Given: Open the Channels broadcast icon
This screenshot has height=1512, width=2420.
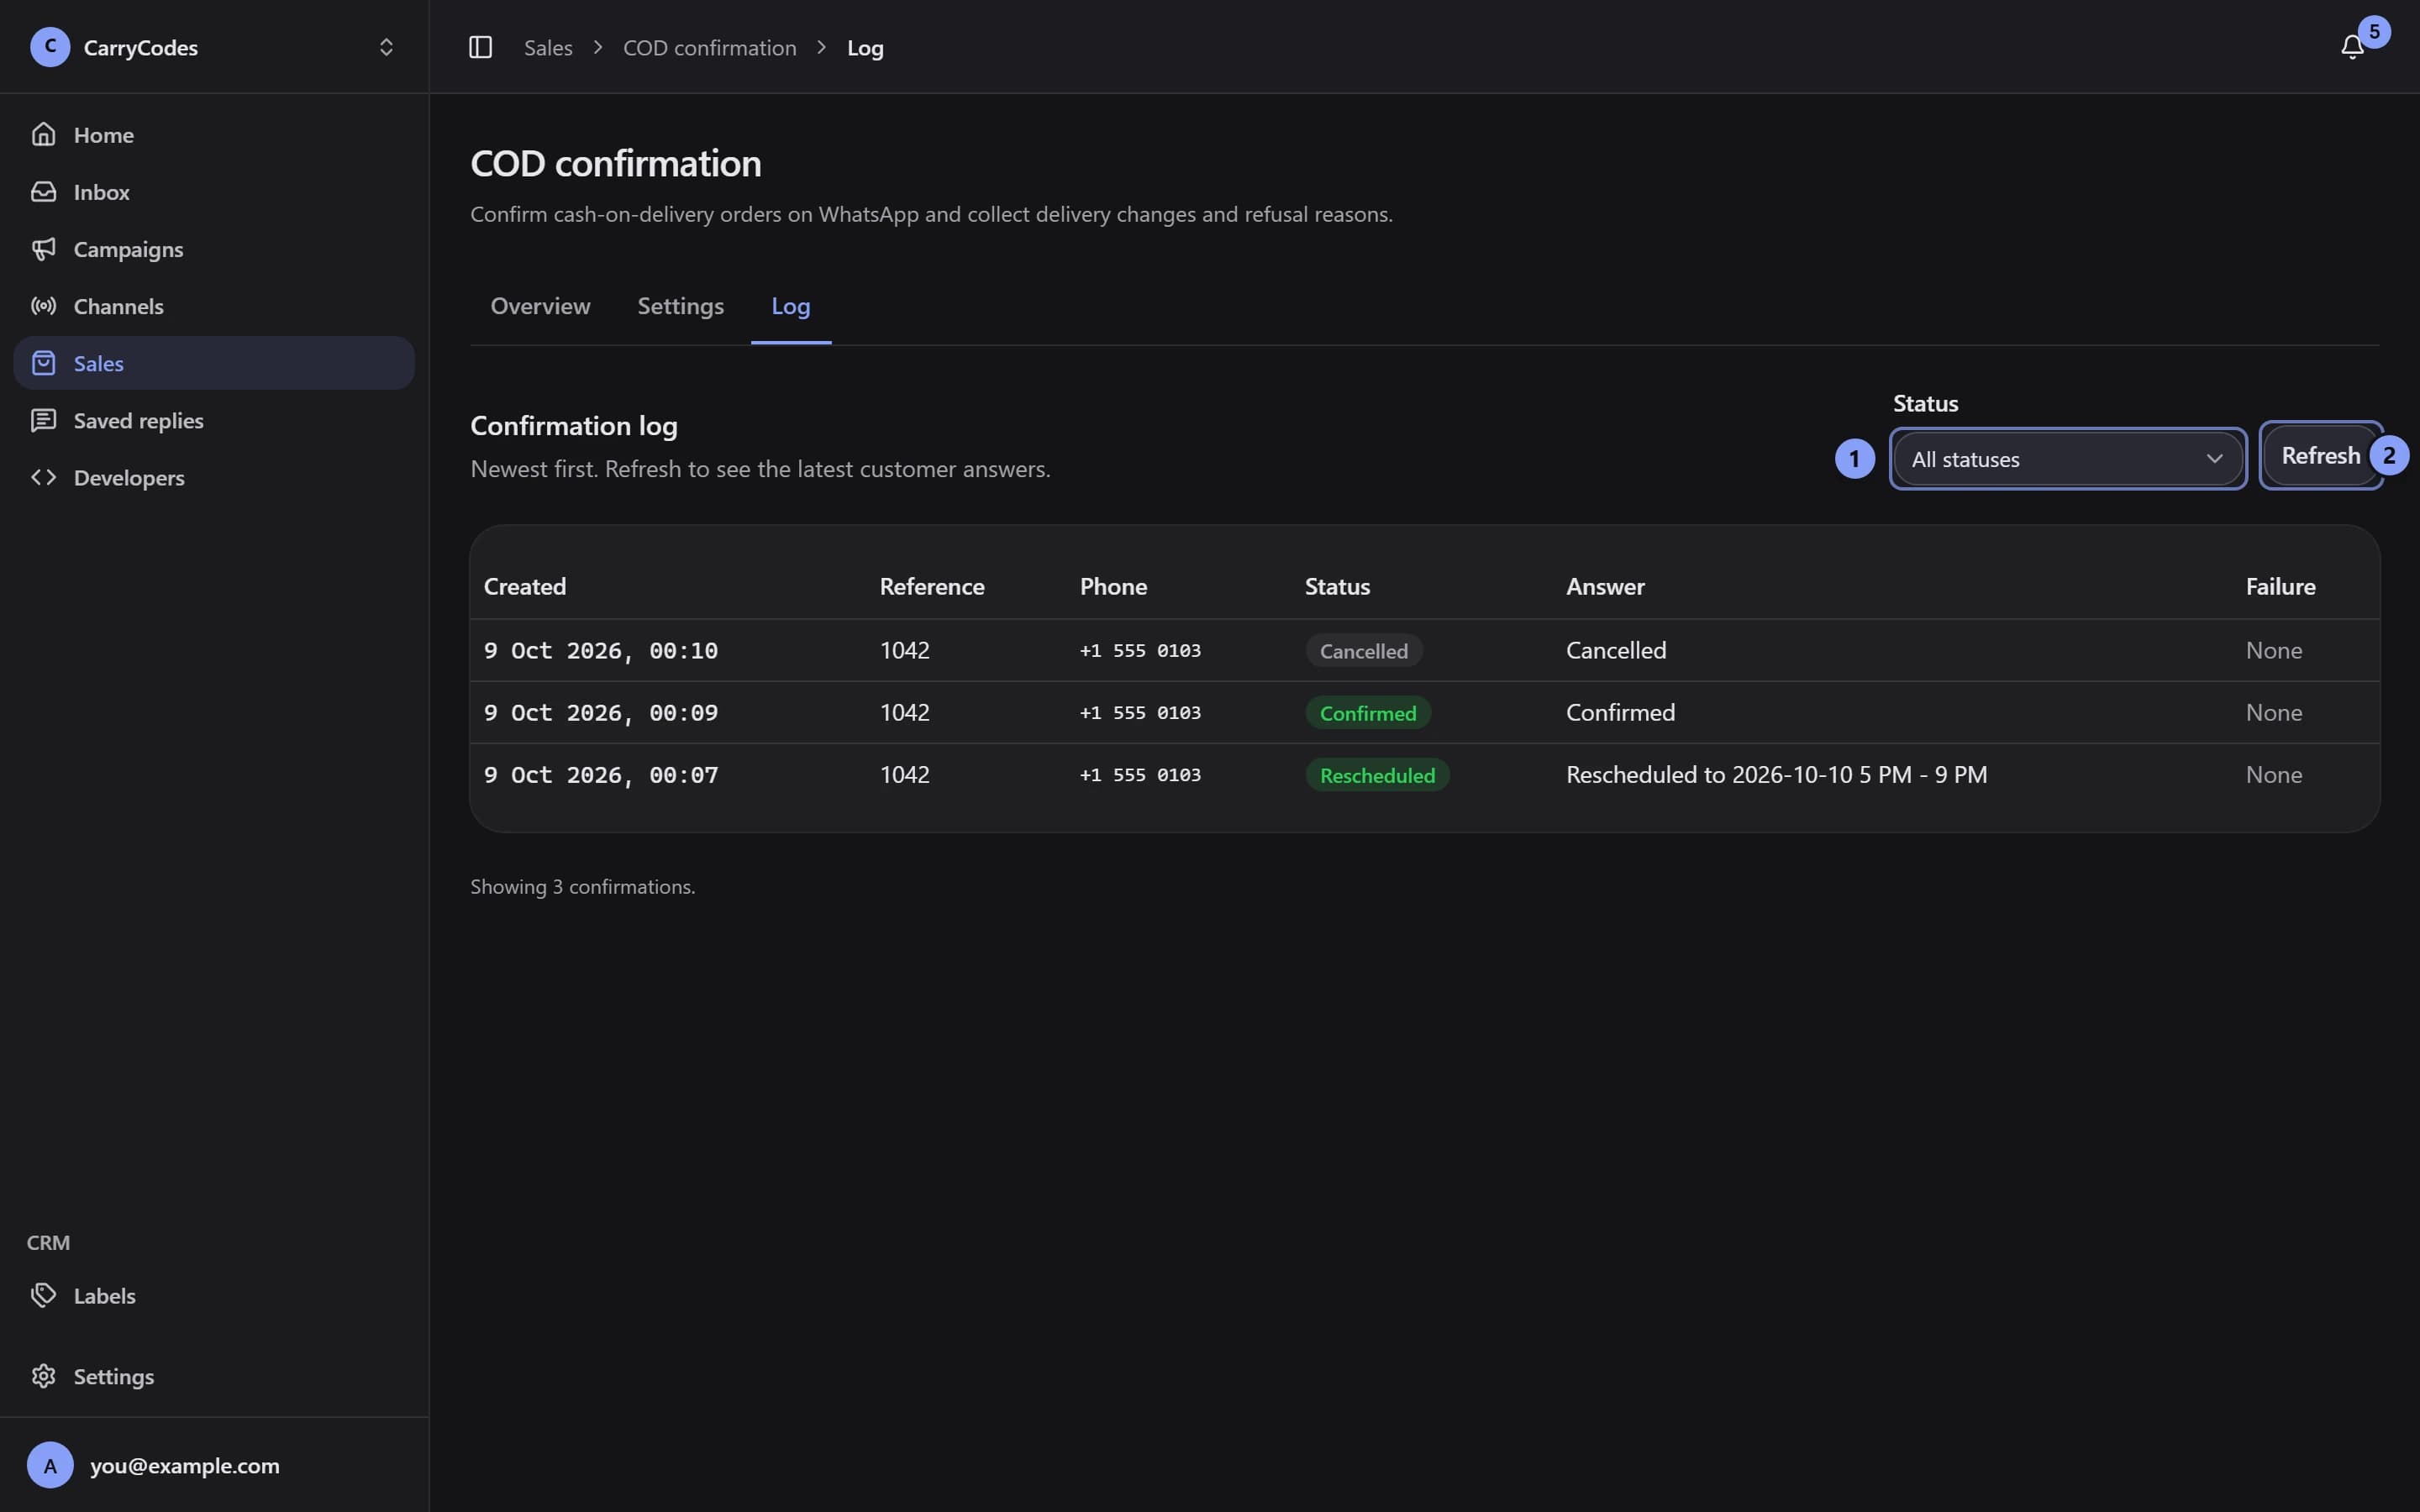Looking at the screenshot, I should [x=43, y=305].
